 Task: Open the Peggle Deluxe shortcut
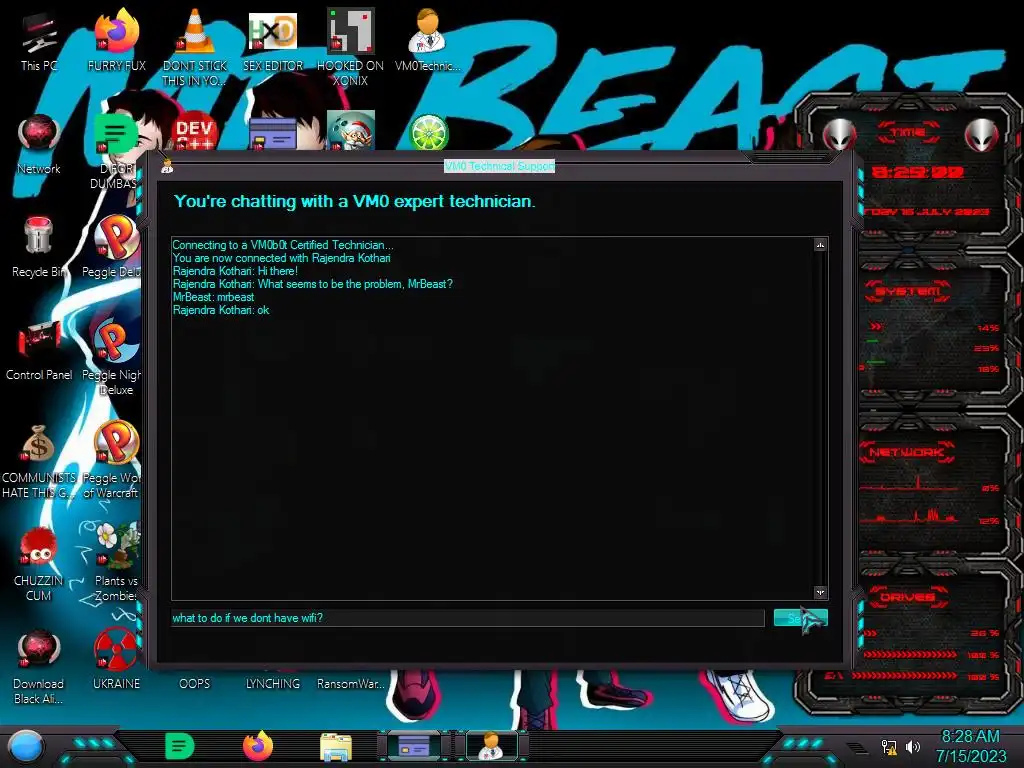115,247
